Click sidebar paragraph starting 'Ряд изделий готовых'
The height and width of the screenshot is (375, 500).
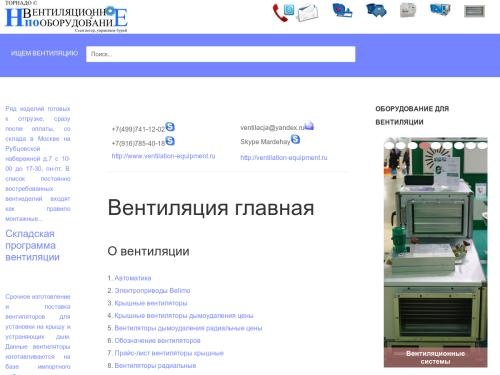coord(38,164)
